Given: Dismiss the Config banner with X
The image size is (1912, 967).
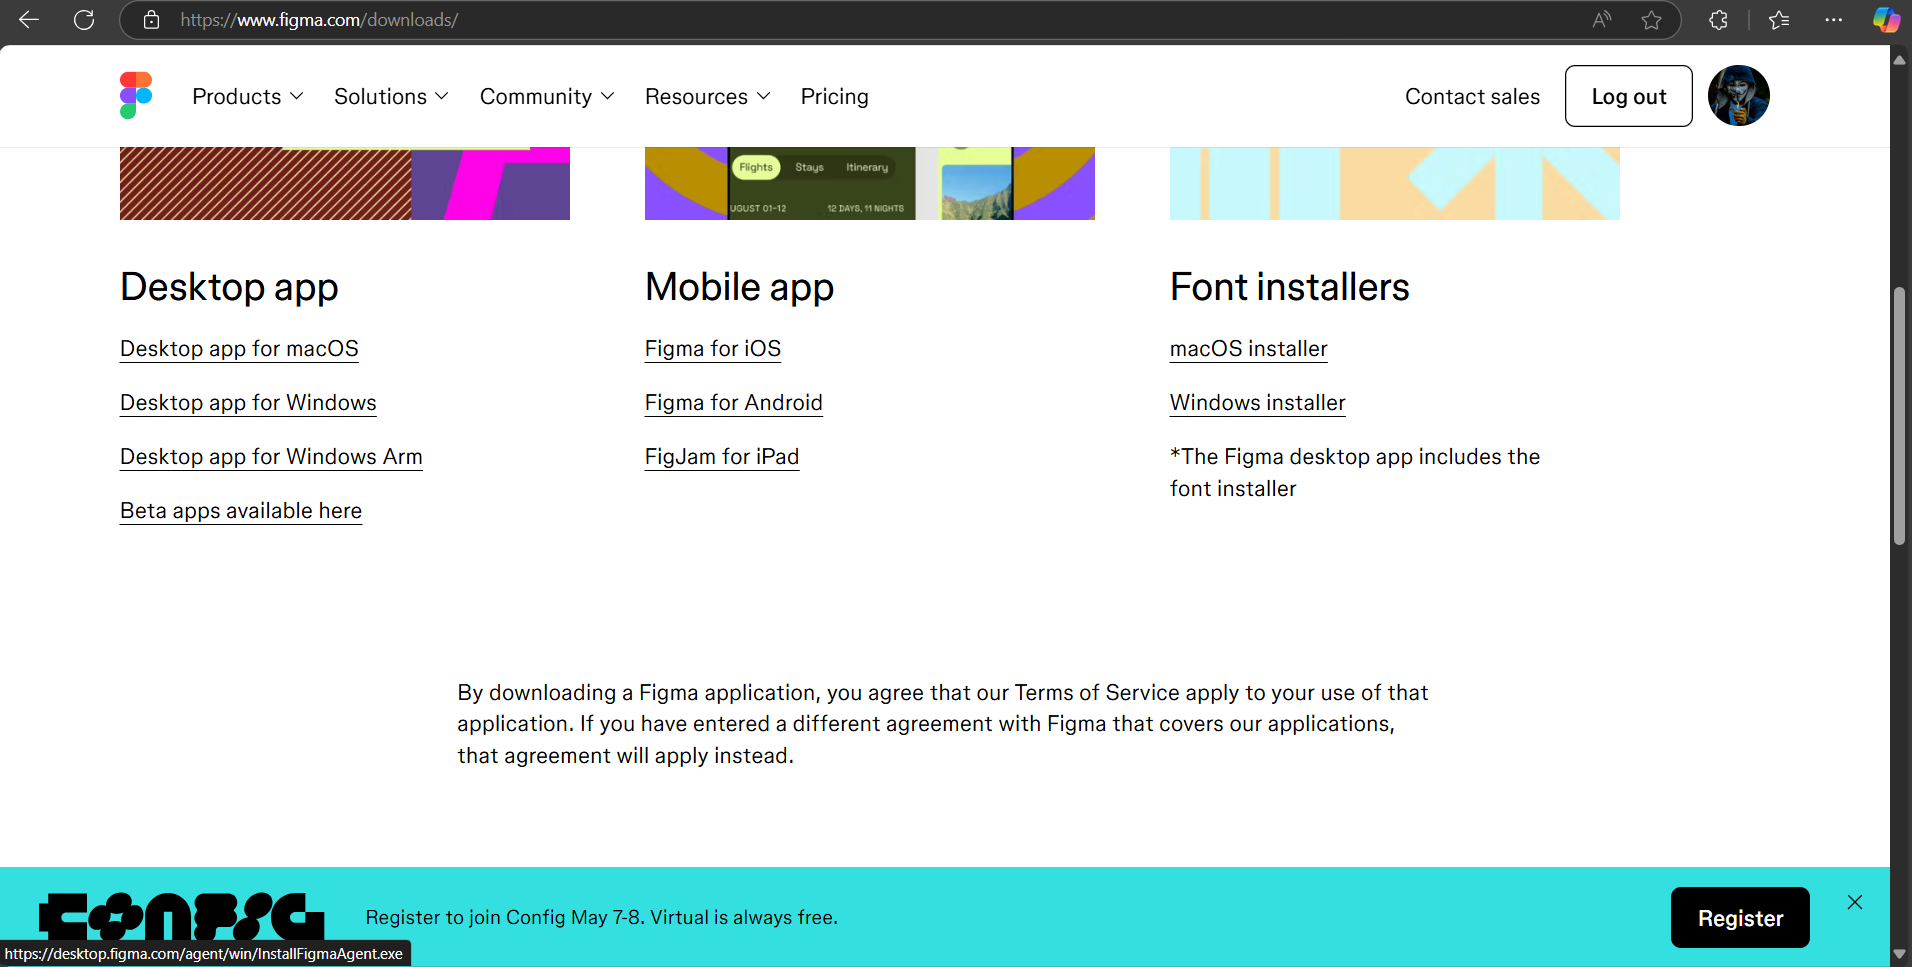Looking at the screenshot, I should pos(1854,902).
